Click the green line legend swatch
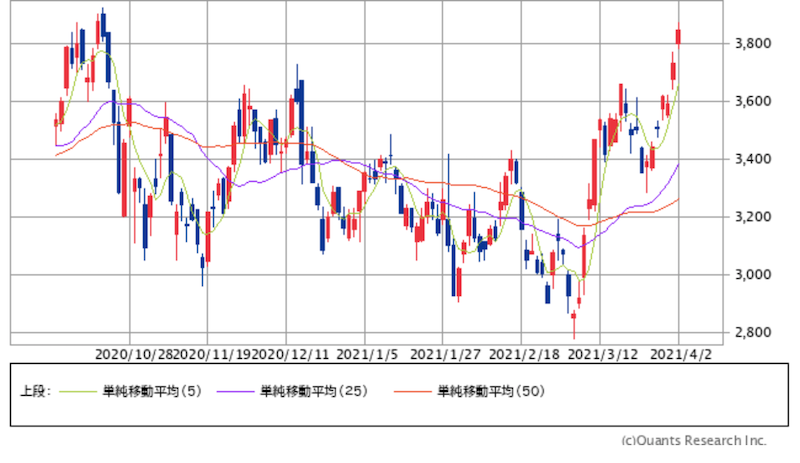Image resolution: width=800 pixels, height=463 pixels. click(78, 392)
